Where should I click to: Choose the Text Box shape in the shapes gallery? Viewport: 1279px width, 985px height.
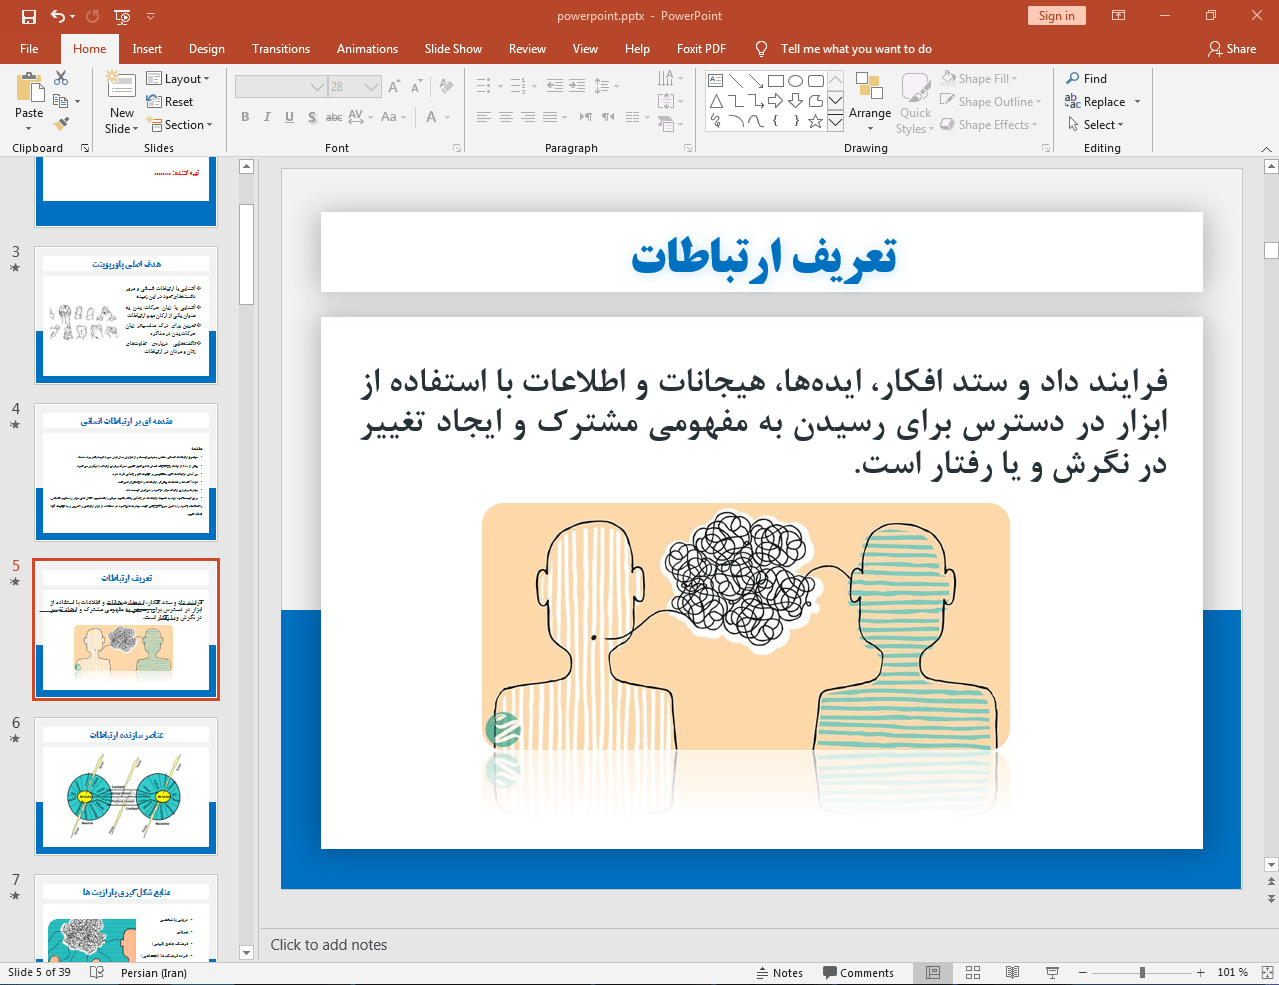pos(715,81)
